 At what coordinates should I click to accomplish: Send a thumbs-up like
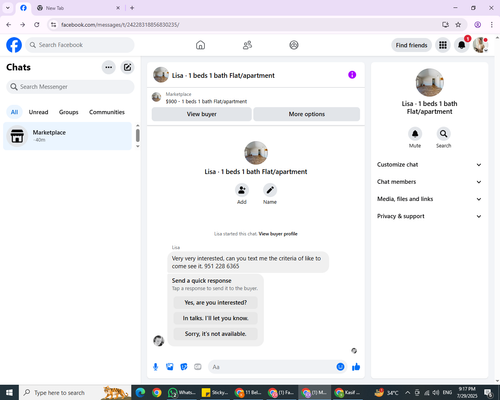pyautogui.click(x=356, y=367)
